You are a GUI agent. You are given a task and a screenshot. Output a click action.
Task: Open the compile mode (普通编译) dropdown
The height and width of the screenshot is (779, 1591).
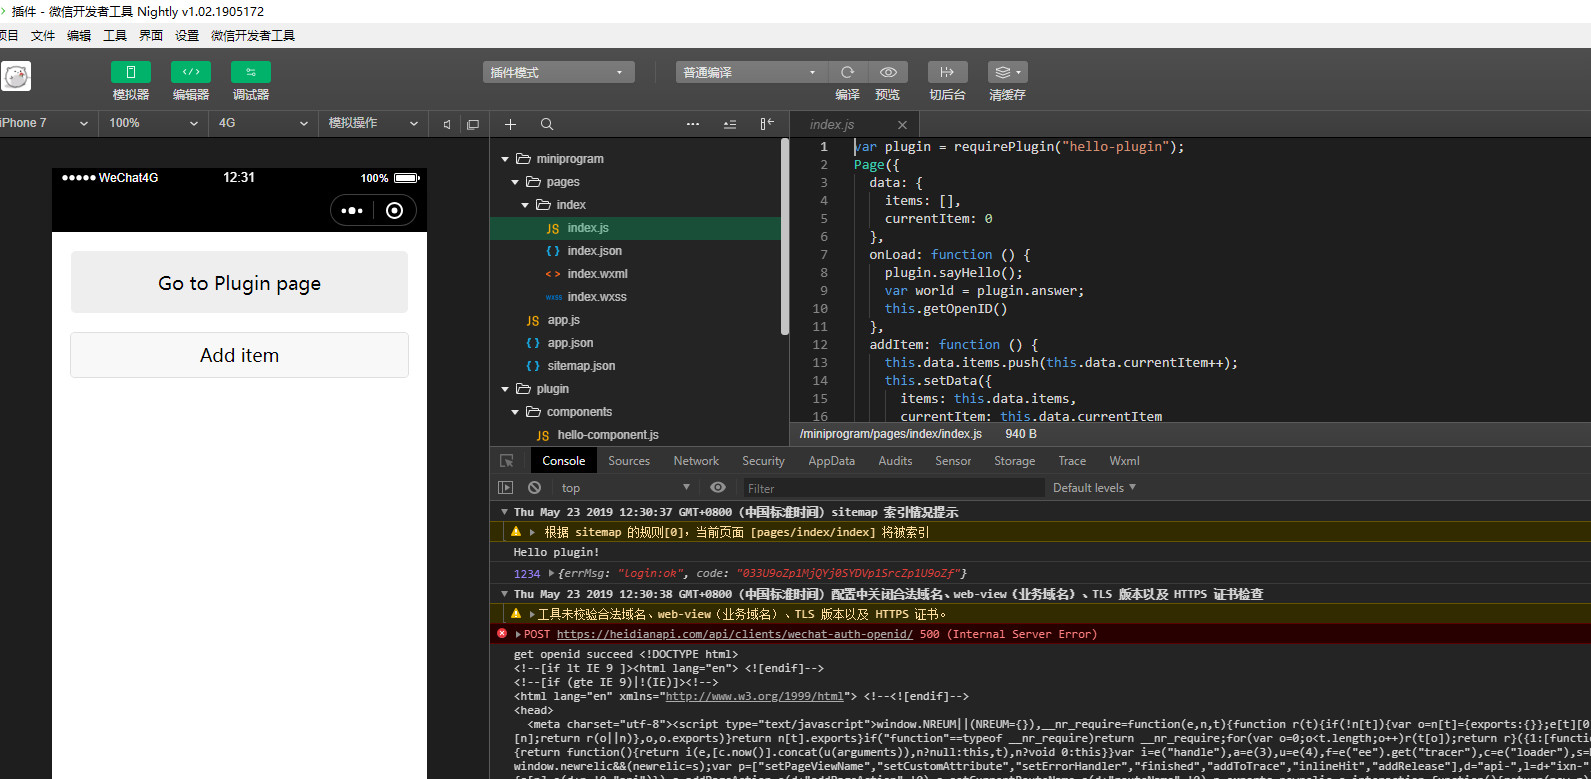[751, 72]
